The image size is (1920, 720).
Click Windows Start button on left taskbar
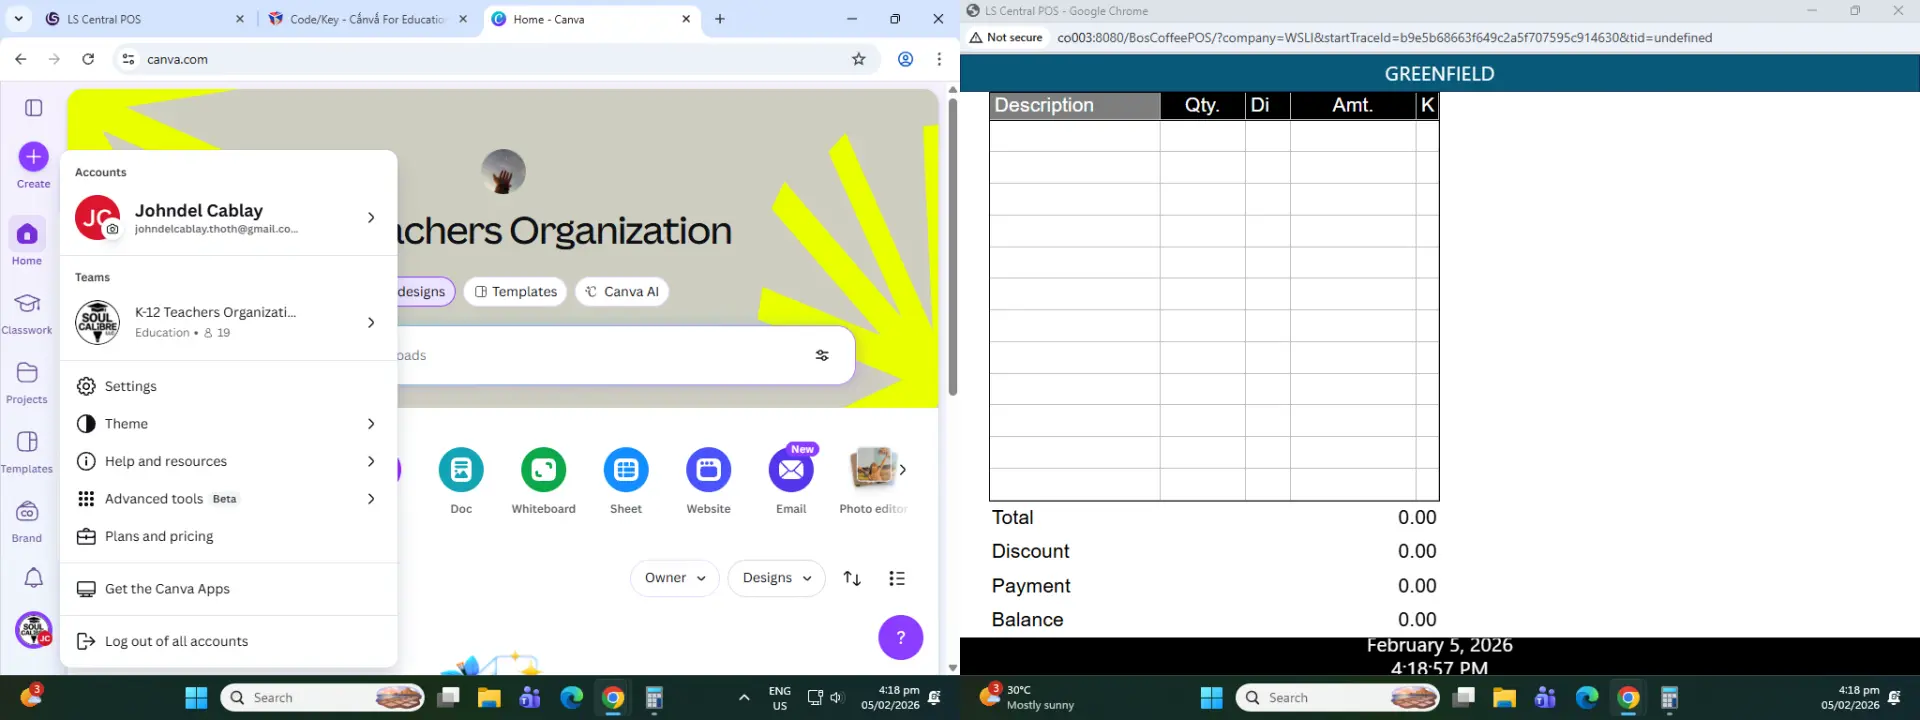coord(196,698)
